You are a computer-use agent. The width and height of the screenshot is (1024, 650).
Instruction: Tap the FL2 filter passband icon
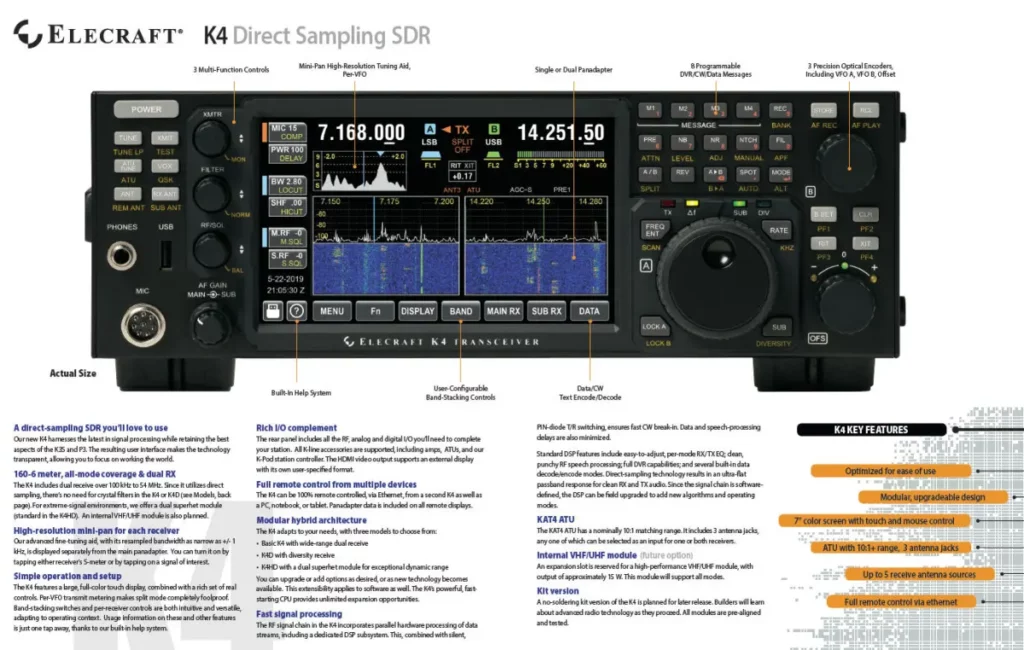click(493, 155)
